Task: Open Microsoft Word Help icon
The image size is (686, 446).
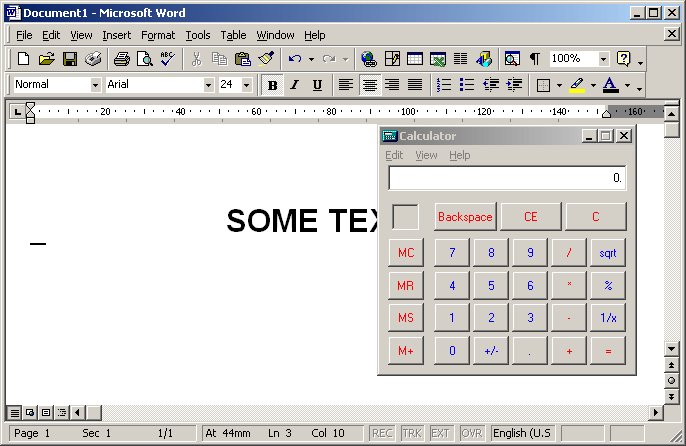Action: 623,59
